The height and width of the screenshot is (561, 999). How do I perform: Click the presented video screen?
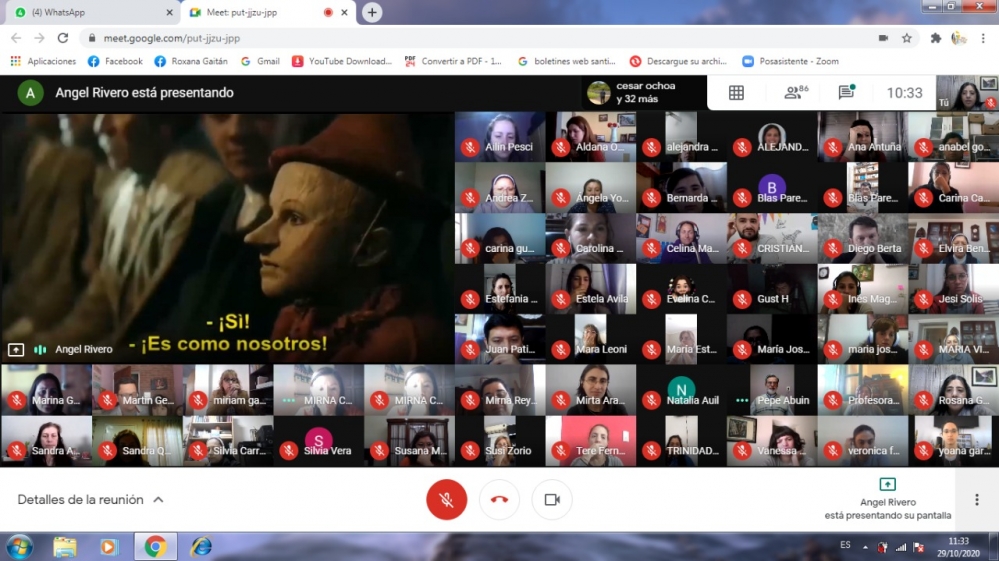click(227, 238)
